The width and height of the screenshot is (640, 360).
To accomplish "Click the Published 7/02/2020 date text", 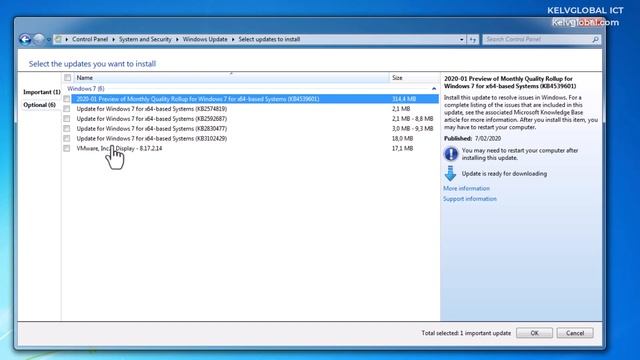I will pyautogui.click(x=472, y=138).
